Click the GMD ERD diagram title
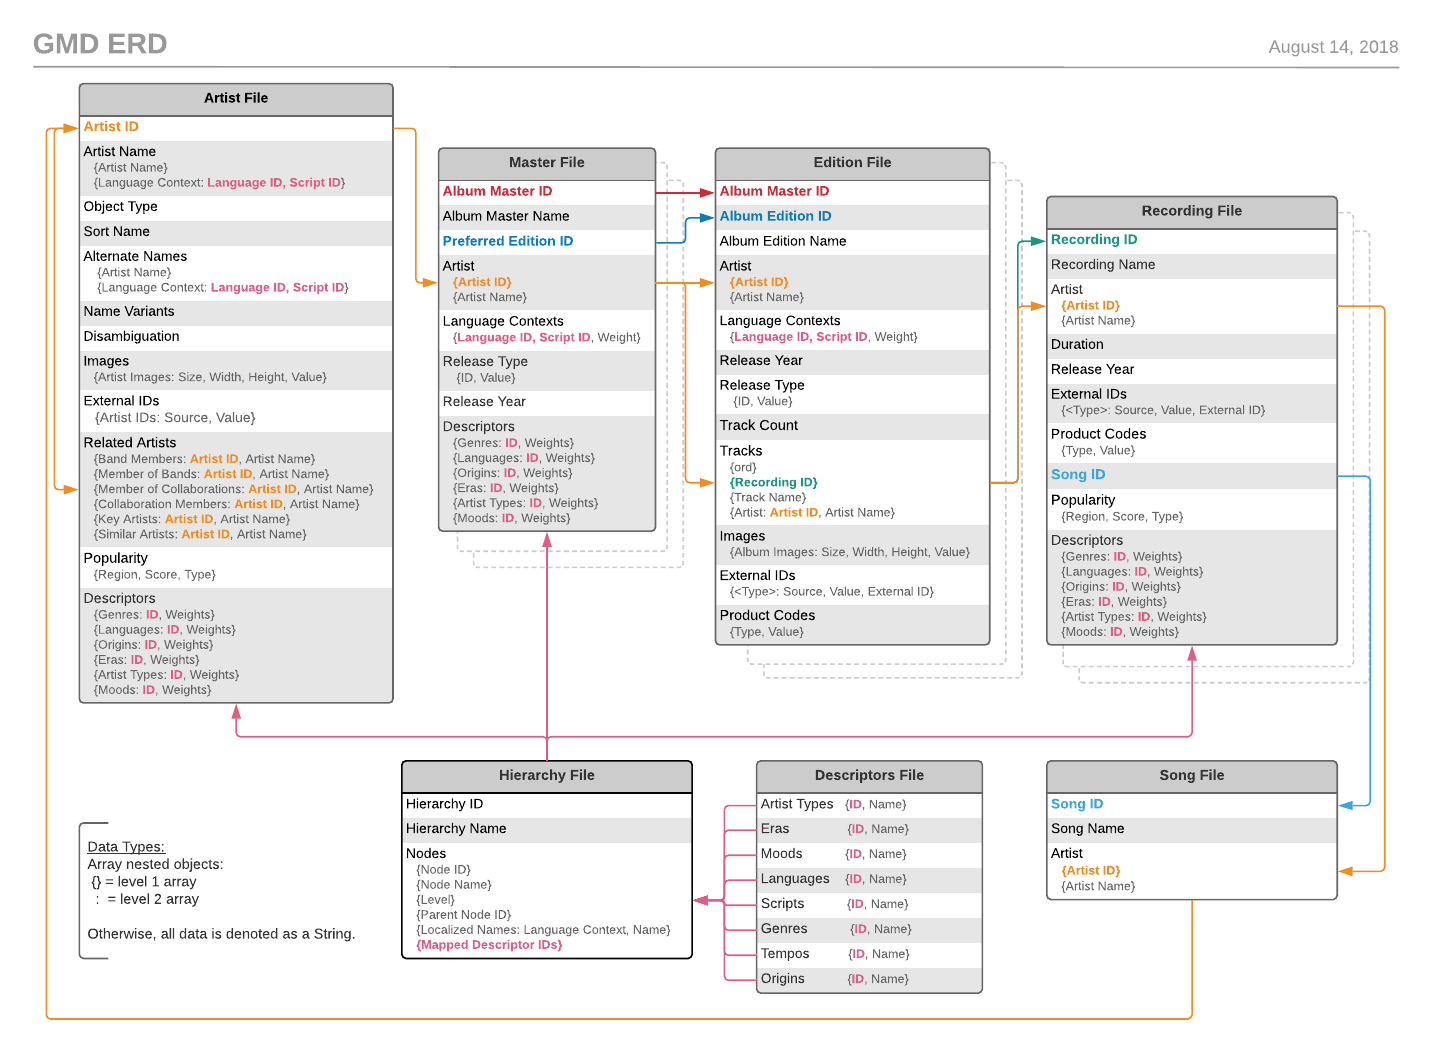The height and width of the screenshot is (1055, 1432). (100, 44)
